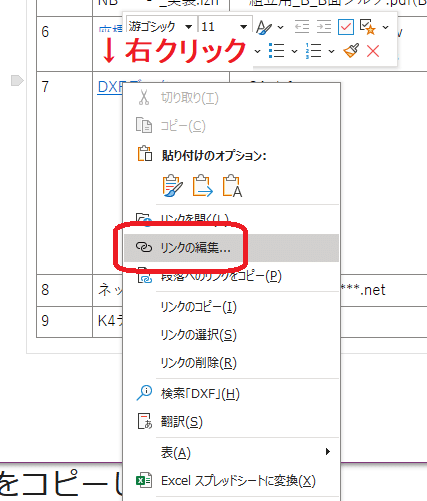Decrease indent in mini toolbar
This screenshot has height=501, width=427.
302,27
